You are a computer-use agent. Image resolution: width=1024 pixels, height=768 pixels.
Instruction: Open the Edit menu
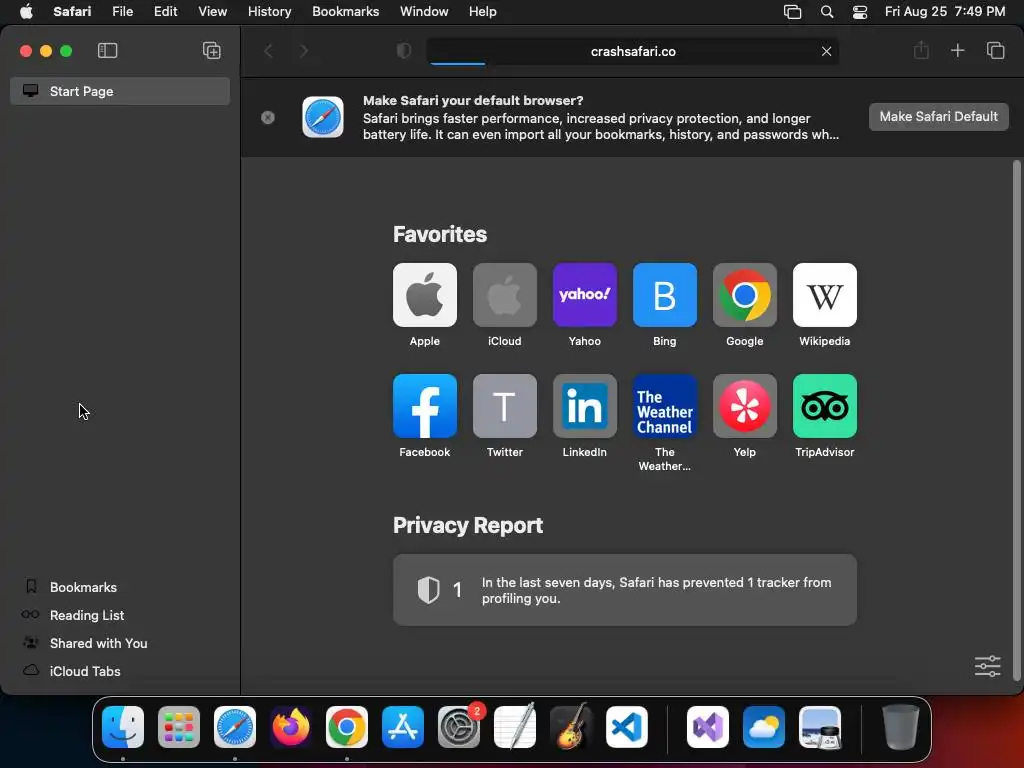tap(165, 12)
